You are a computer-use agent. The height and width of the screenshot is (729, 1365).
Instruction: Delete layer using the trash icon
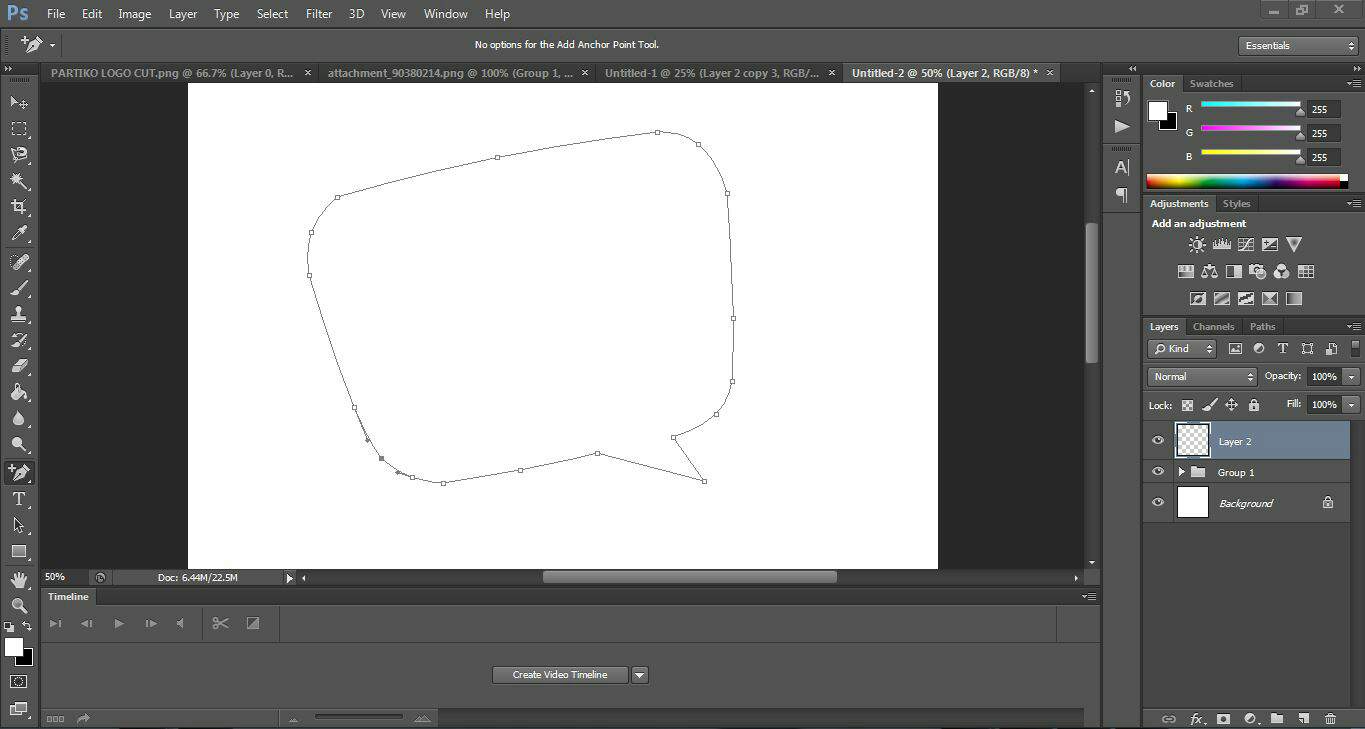tap(1330, 718)
